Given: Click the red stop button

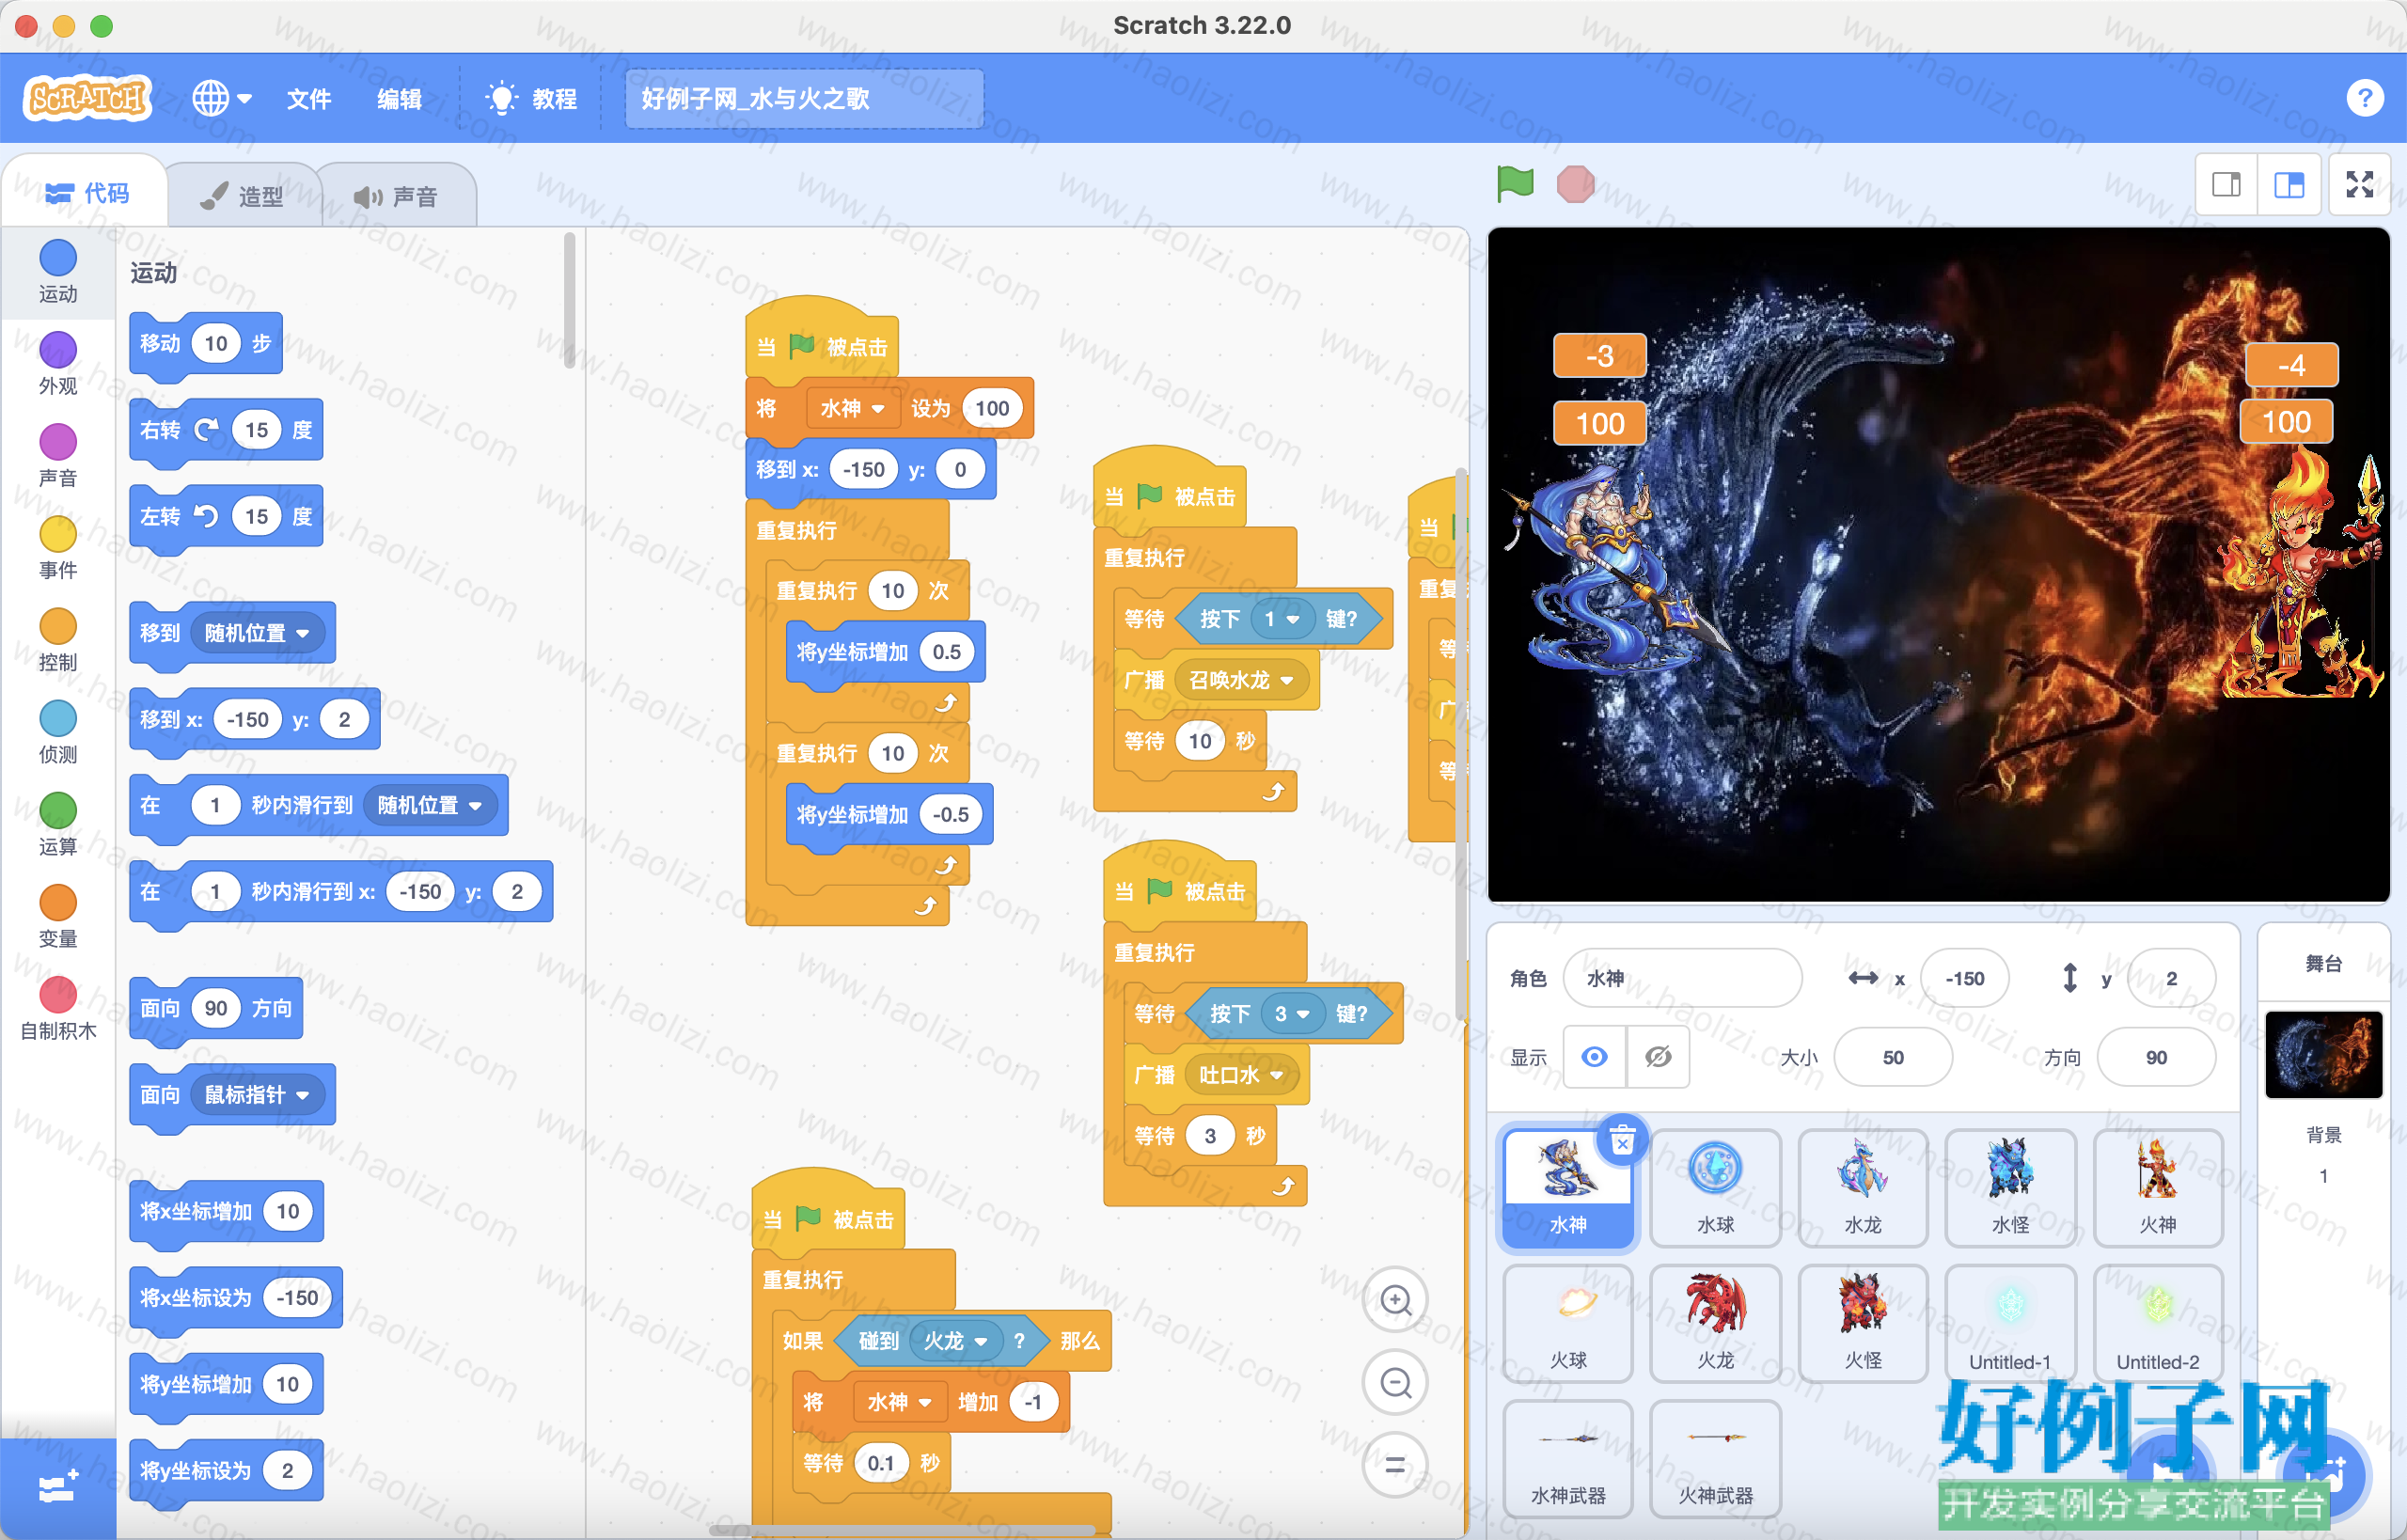Looking at the screenshot, I should (1576, 184).
